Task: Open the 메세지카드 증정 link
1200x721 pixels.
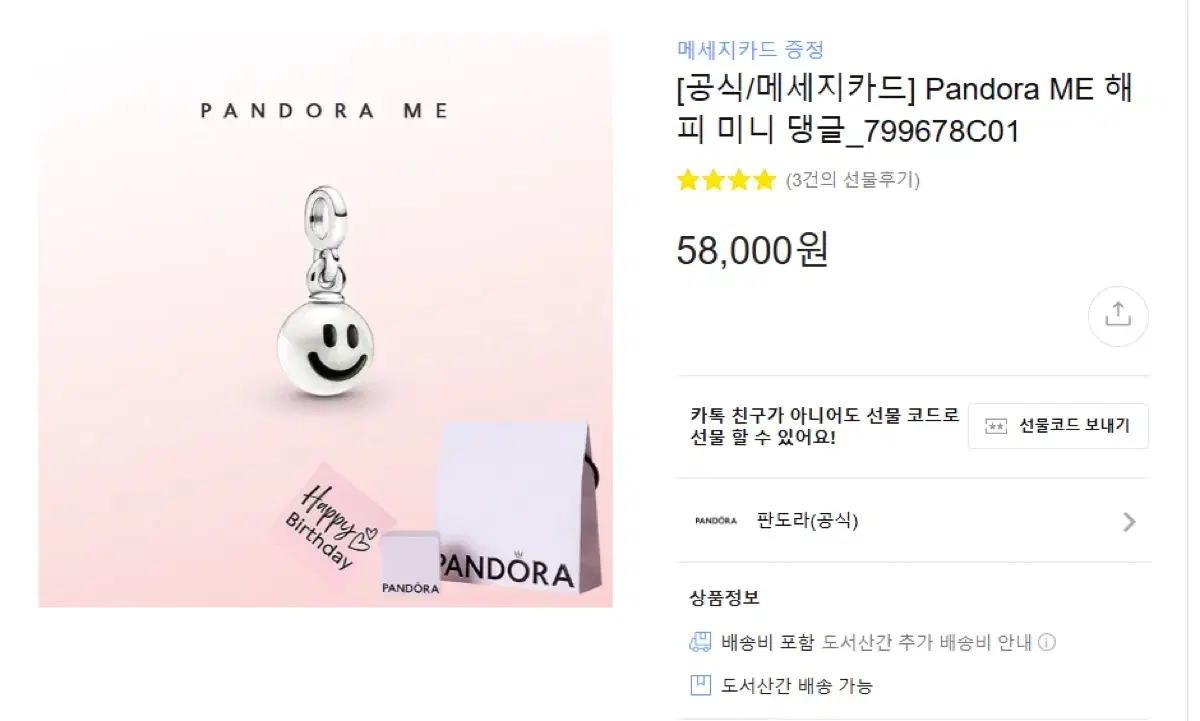Action: 750,49
